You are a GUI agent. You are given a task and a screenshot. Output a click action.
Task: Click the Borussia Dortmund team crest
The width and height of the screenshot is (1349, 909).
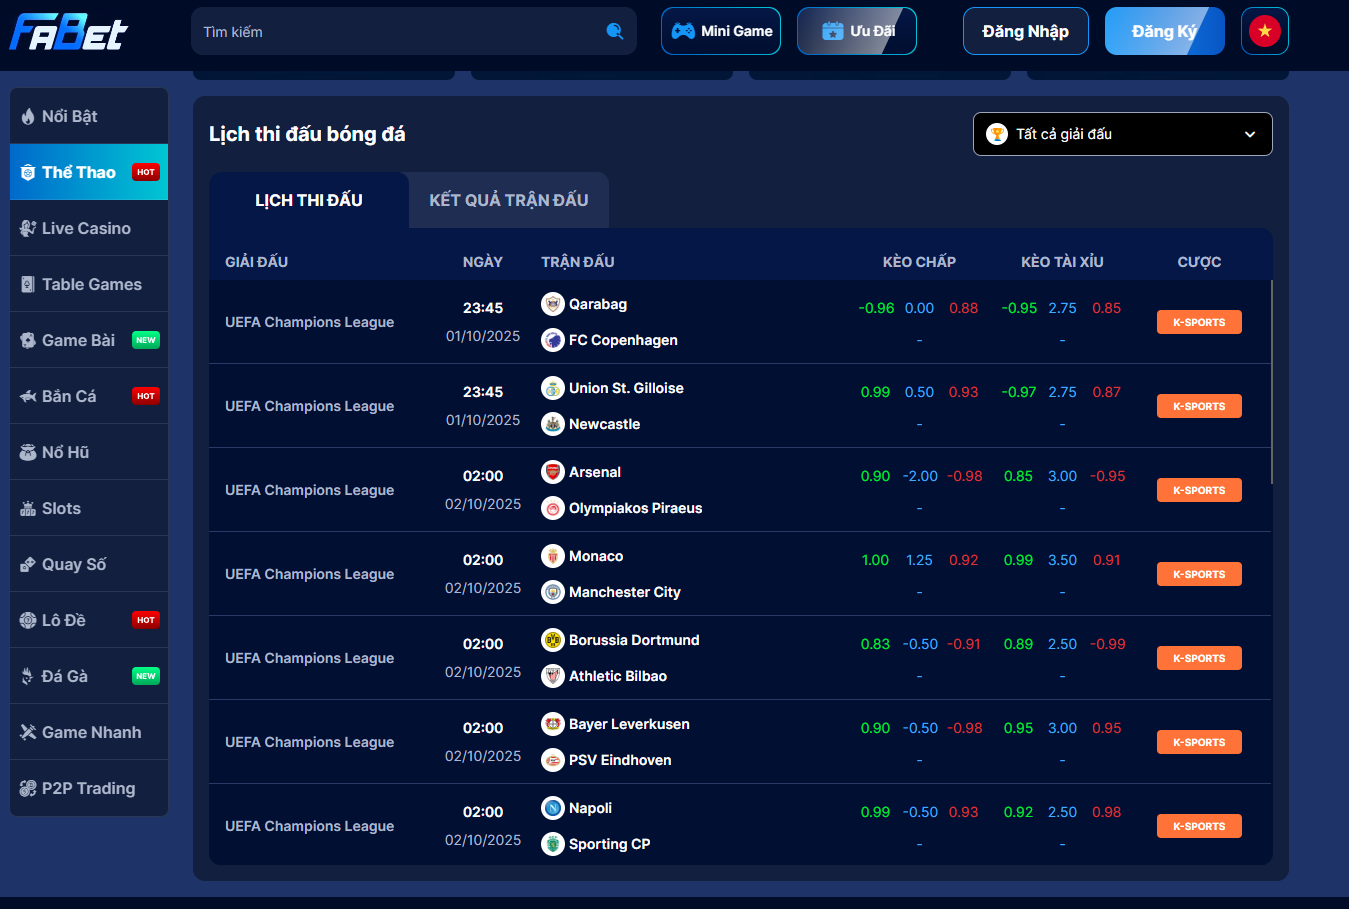coord(553,640)
